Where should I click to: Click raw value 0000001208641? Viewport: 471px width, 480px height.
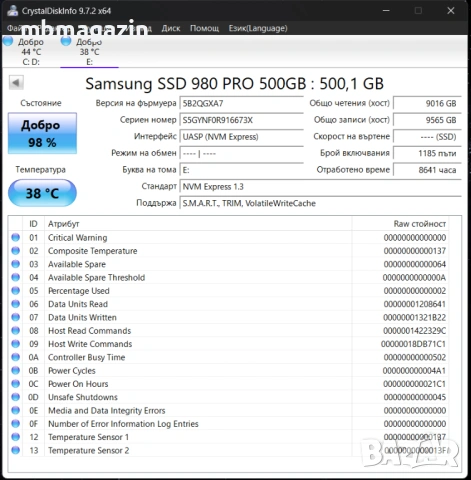point(415,304)
